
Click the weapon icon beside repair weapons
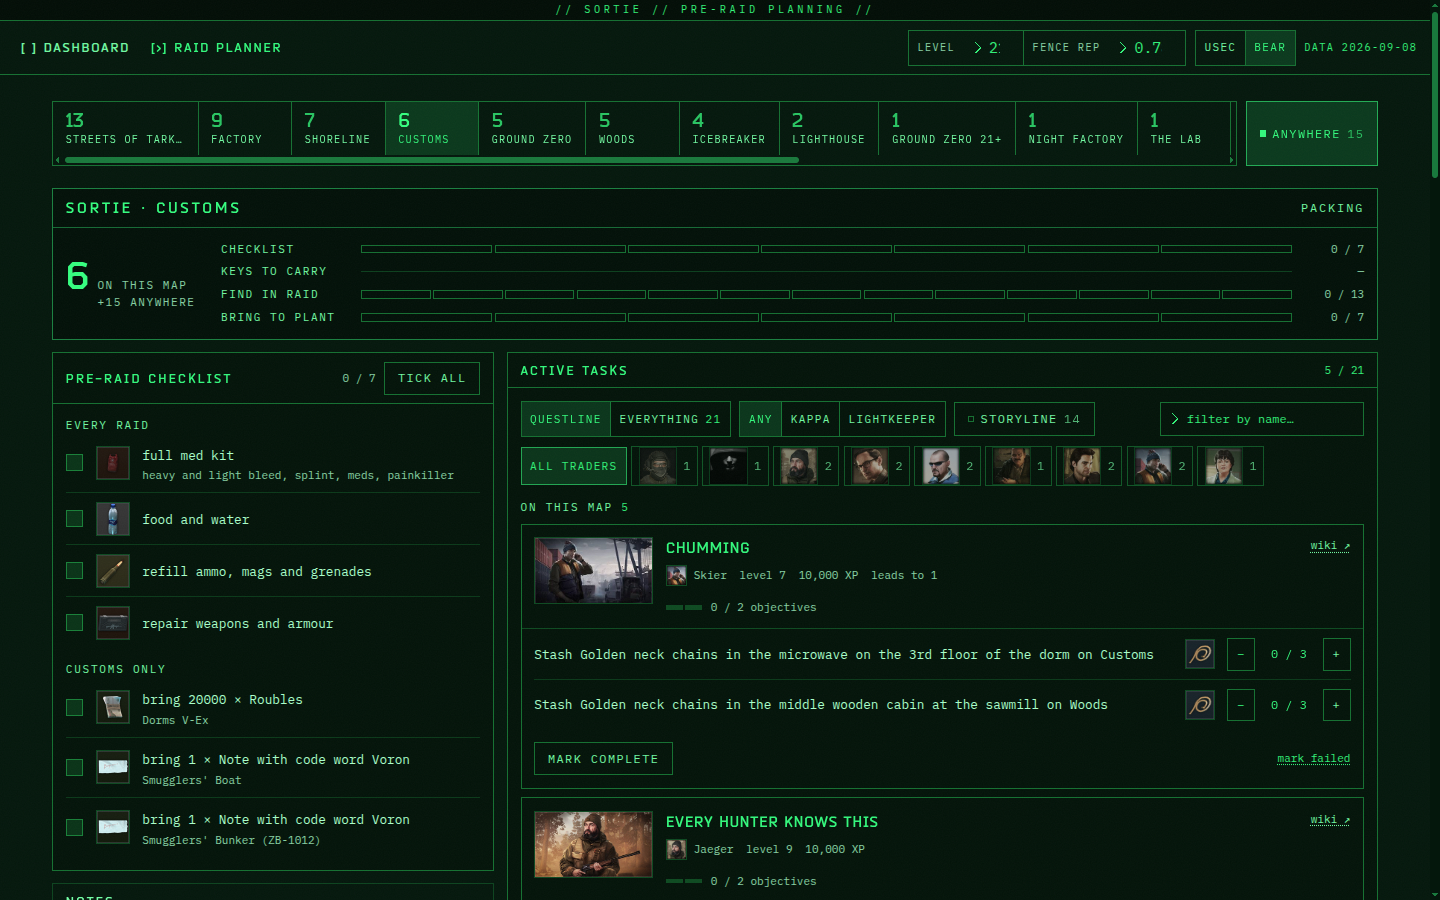tap(113, 623)
